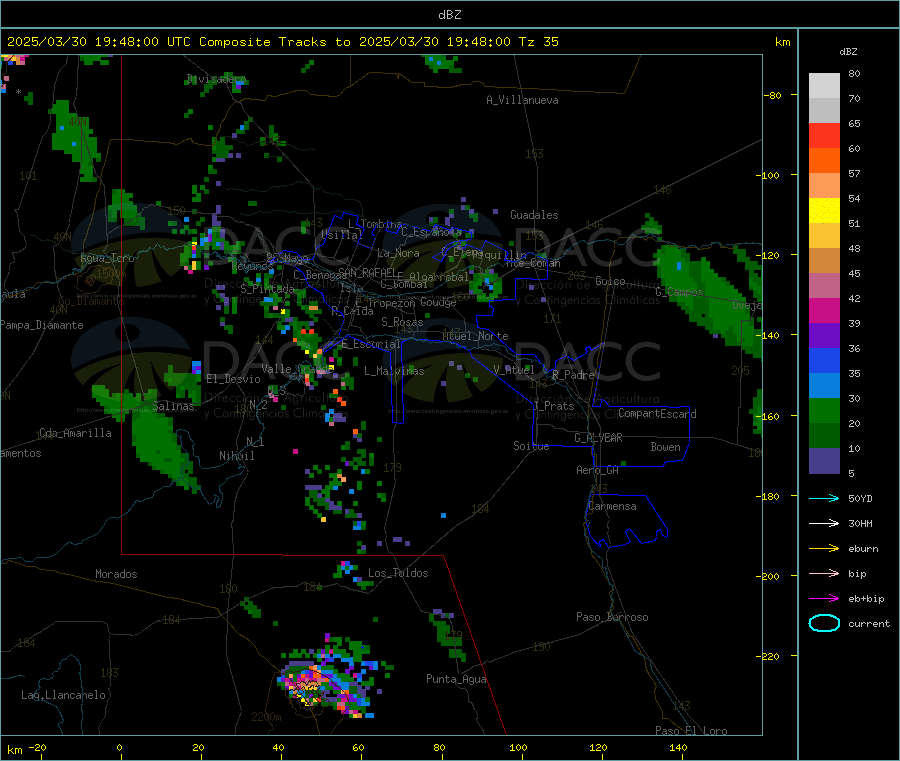The height and width of the screenshot is (761, 900).
Task: Click the 'CompantEscard' map label
Action: pyautogui.click(x=657, y=413)
